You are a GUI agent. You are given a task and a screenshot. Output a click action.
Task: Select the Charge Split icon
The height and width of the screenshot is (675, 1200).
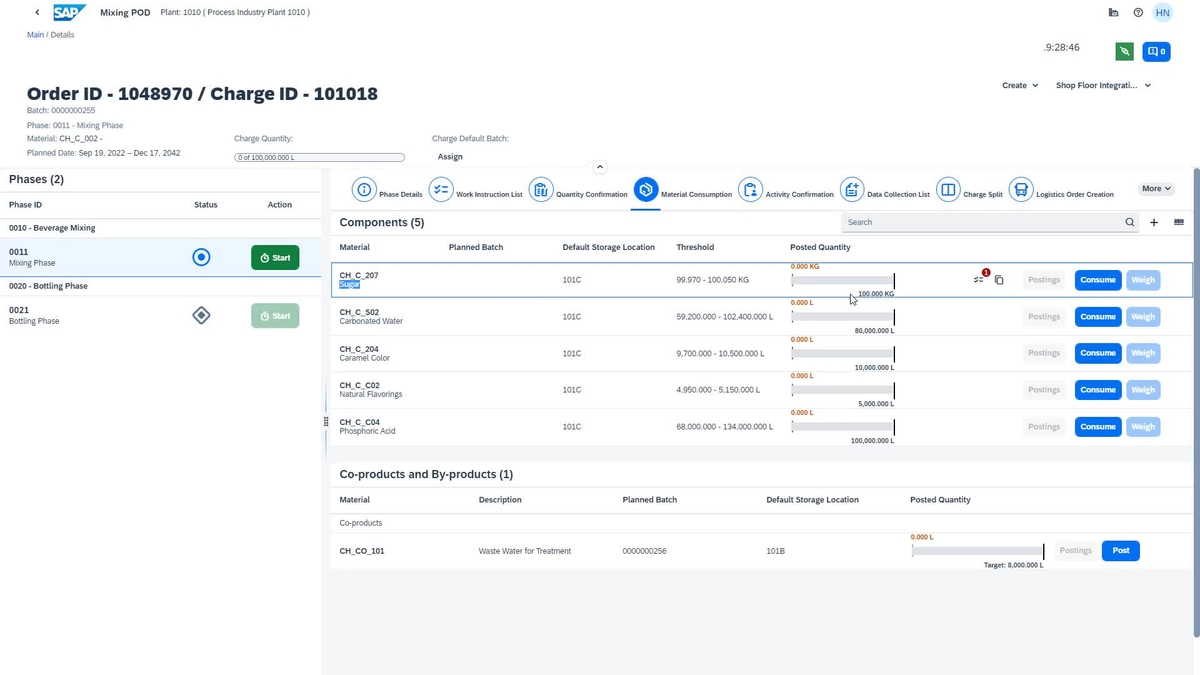[947, 188]
